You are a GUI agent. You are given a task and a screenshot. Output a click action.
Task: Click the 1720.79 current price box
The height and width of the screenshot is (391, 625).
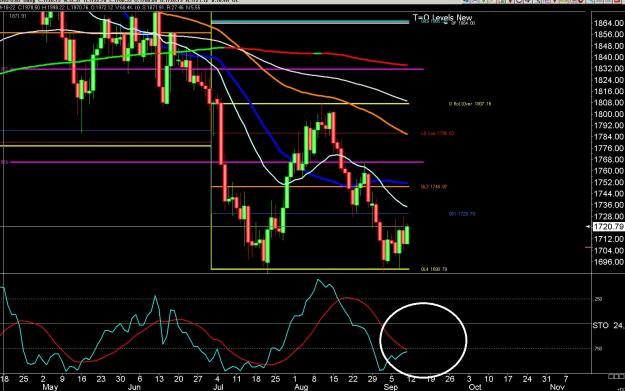609,227
